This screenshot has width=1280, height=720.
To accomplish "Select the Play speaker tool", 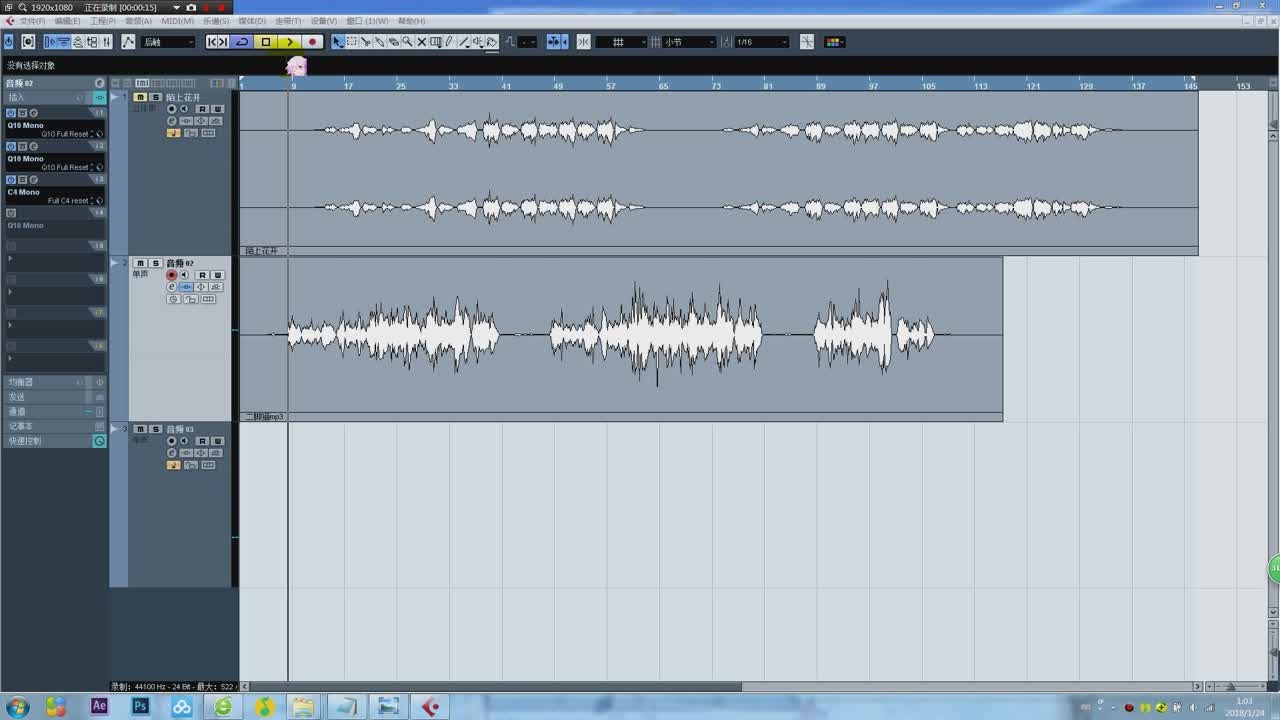I will [x=478, y=42].
